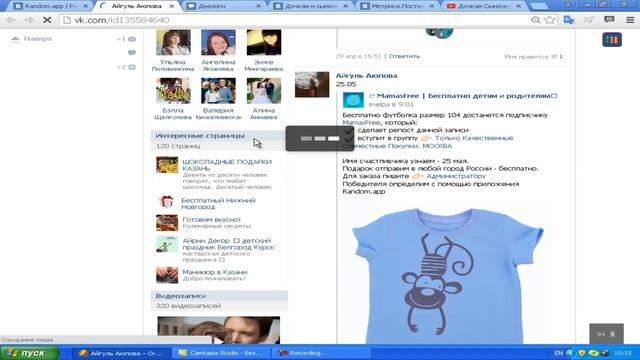Click the colored bars extension widget
The width and height of the screenshot is (640, 360).
click(612, 40)
